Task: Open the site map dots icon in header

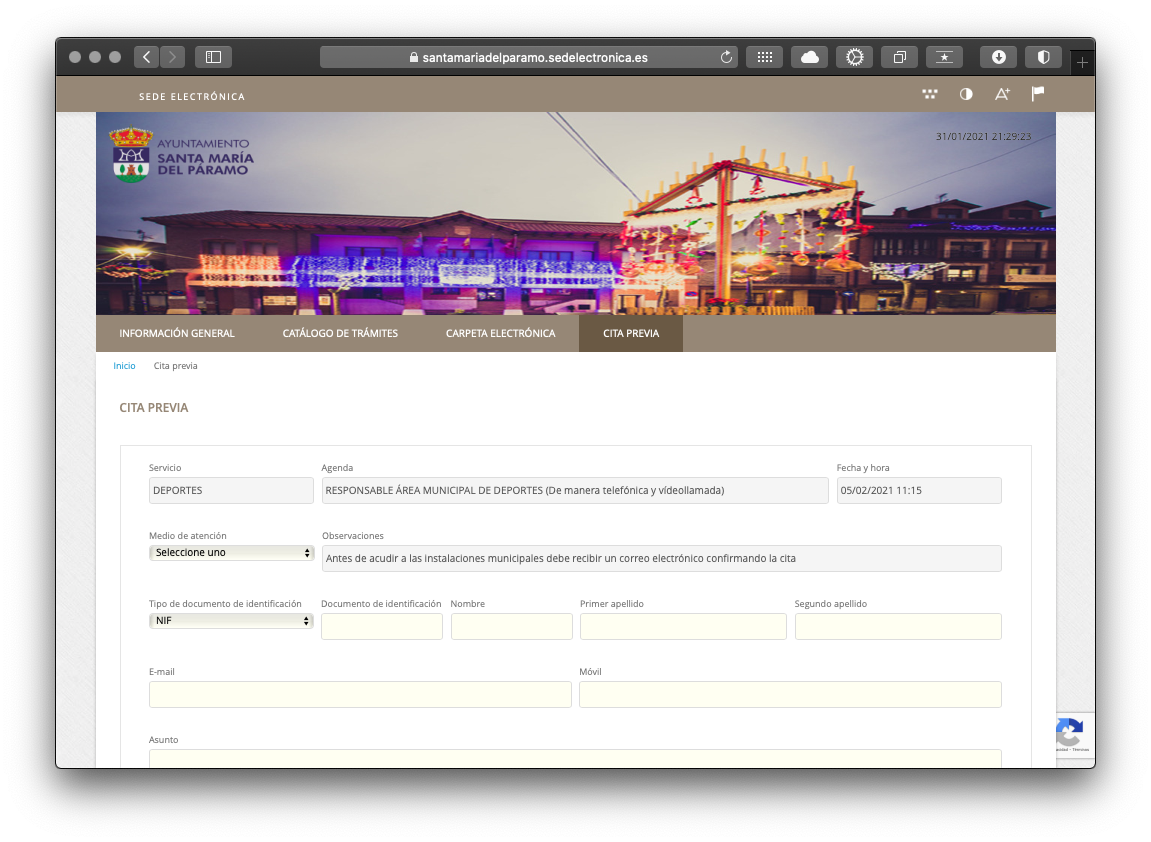Action: pos(929,94)
